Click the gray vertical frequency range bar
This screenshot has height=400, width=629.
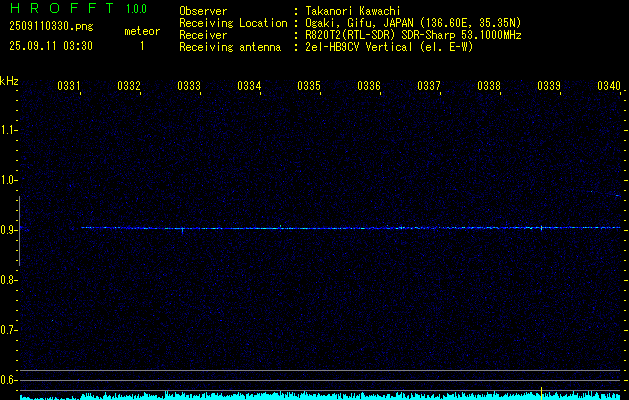click(x=19, y=231)
